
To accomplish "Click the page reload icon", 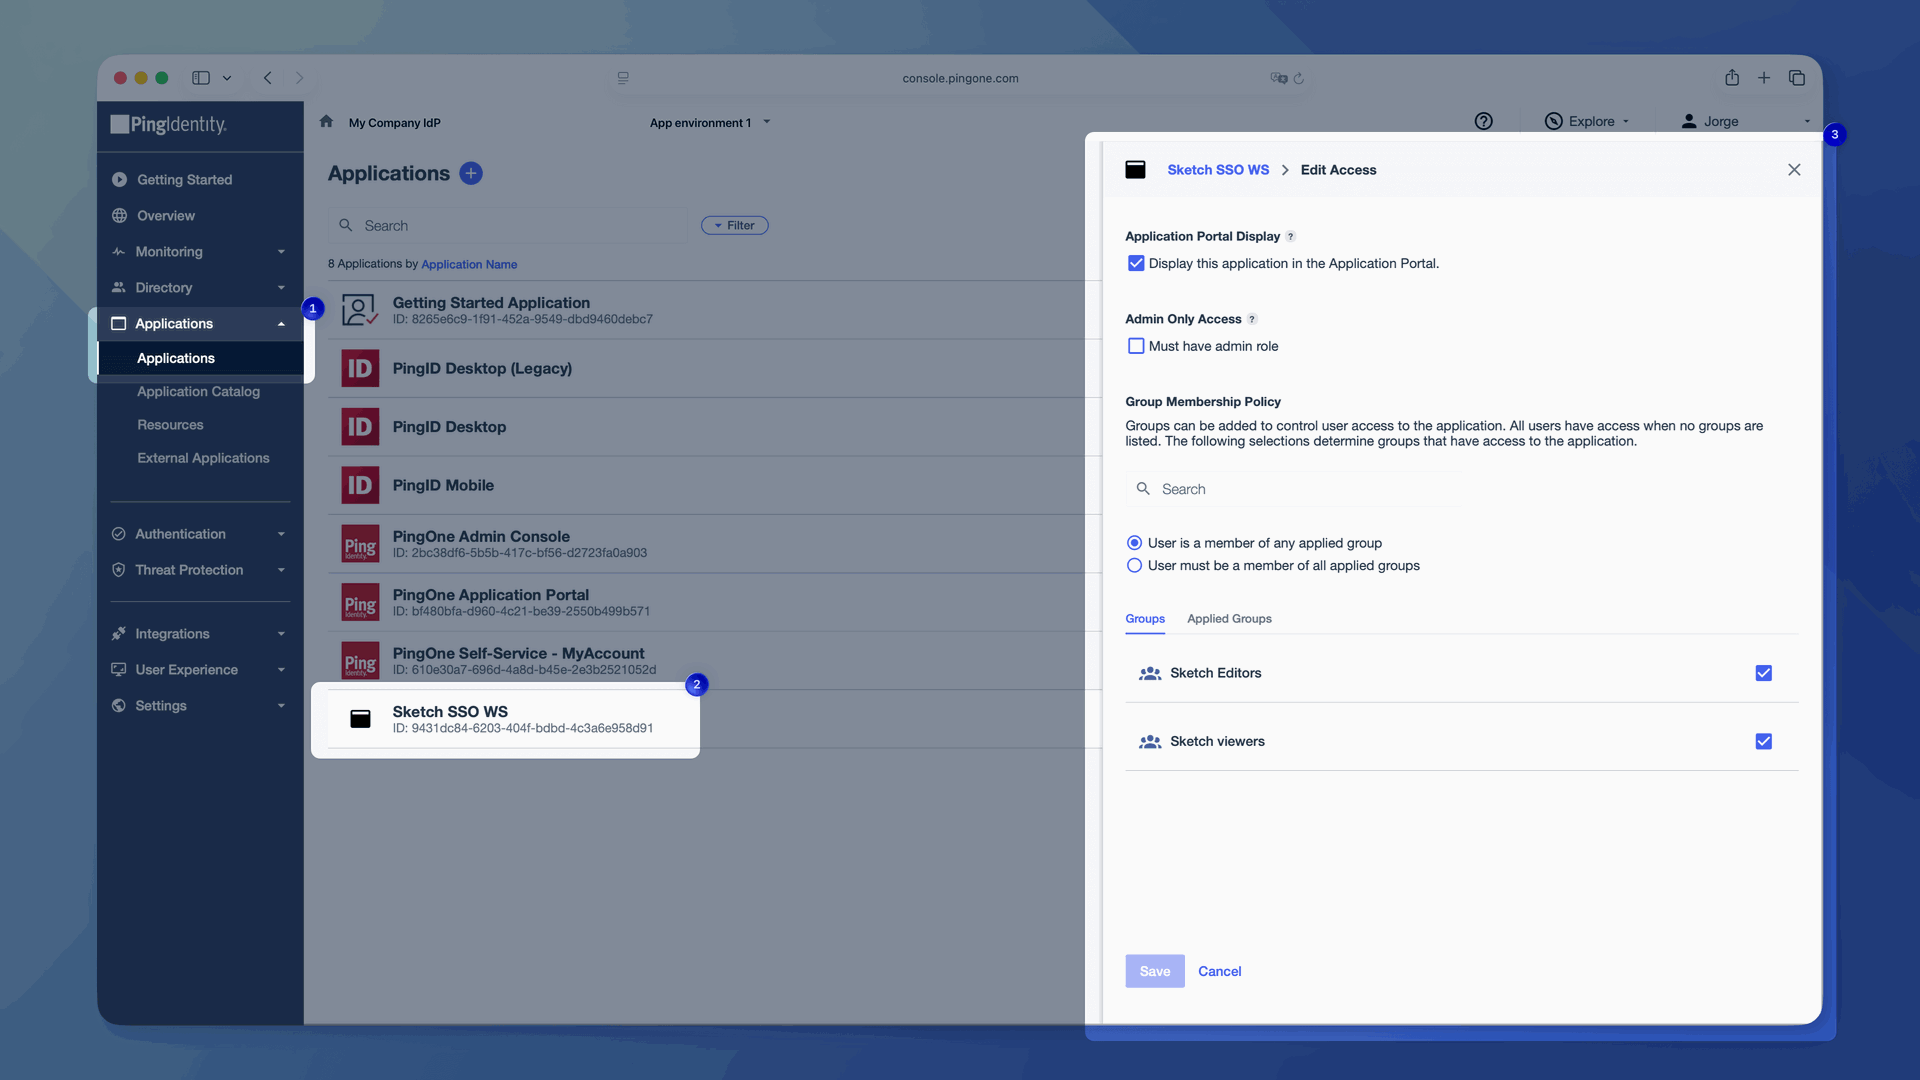I will (1298, 78).
